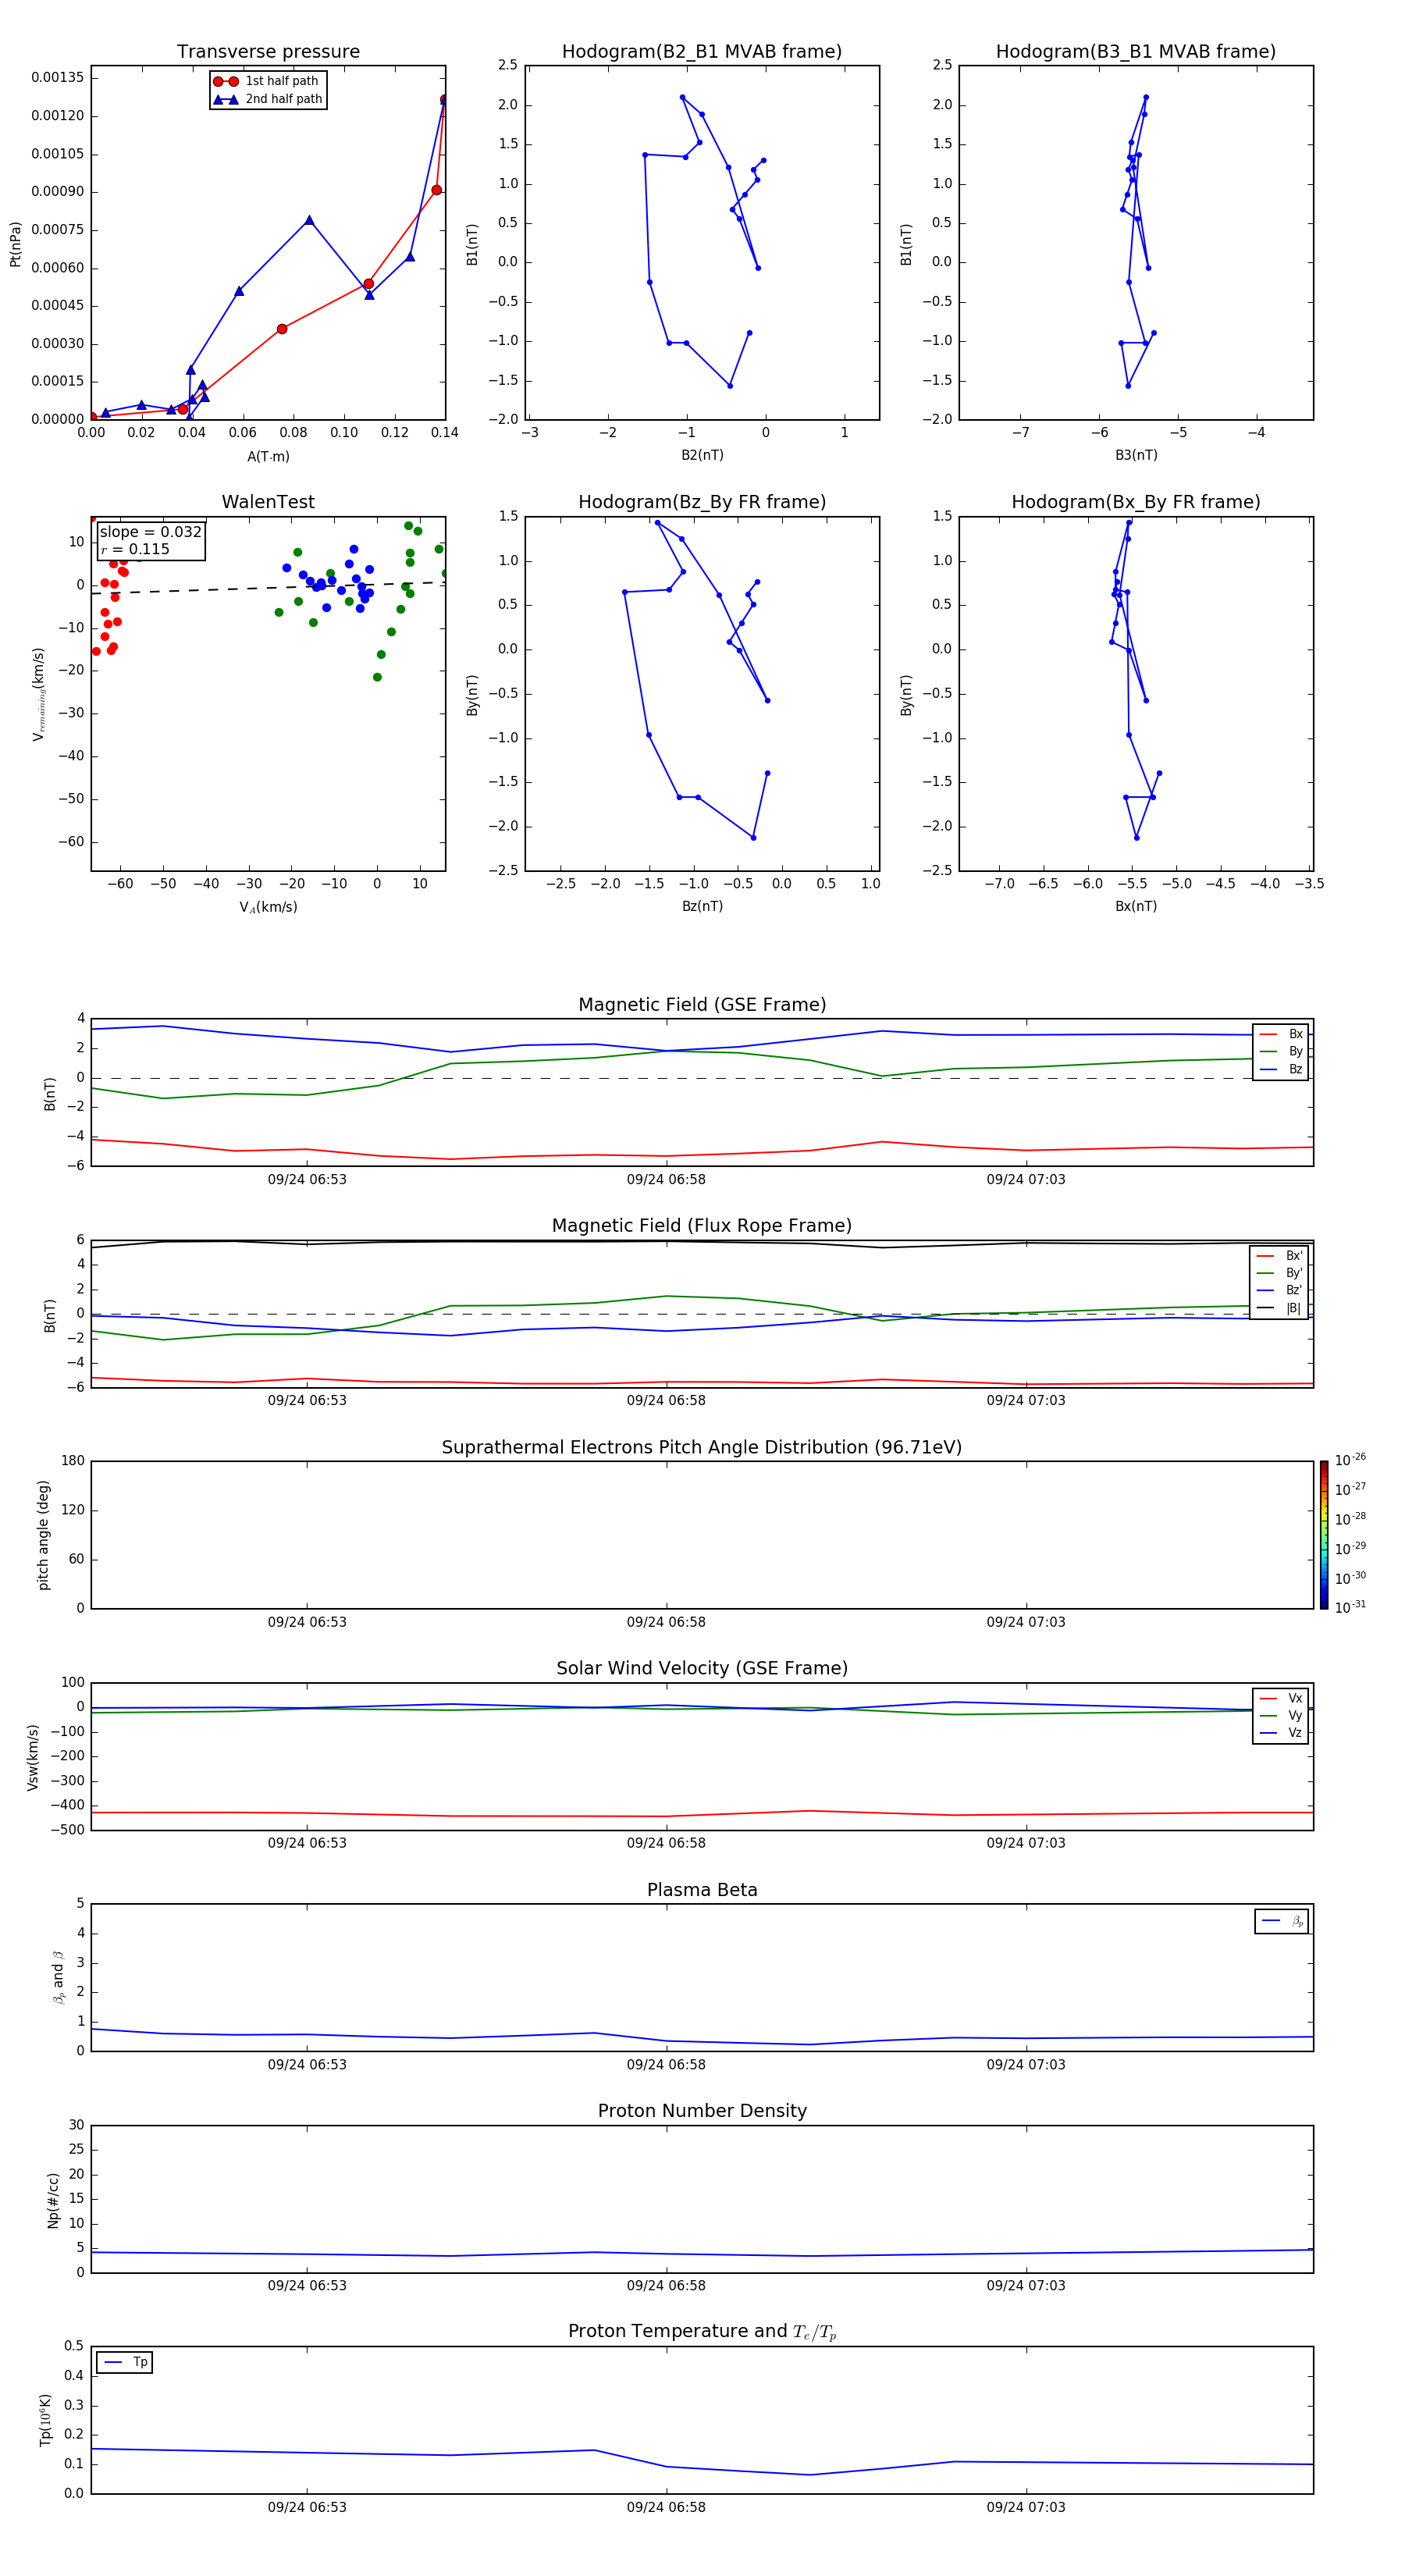Click the 'Bz' legend entry in GSE panel
This screenshot has height=2576, width=1405.
[x=1281, y=1069]
